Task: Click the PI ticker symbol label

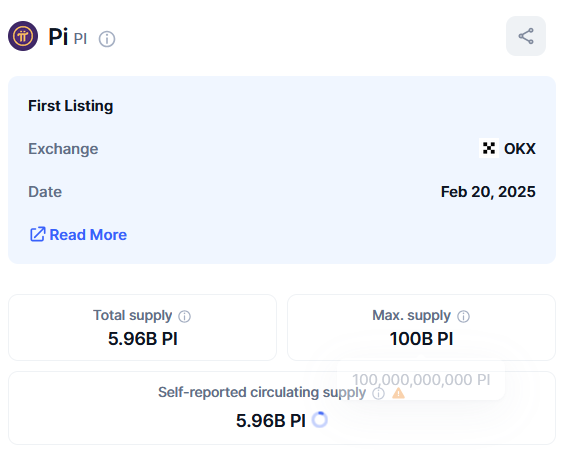Action: (80, 39)
